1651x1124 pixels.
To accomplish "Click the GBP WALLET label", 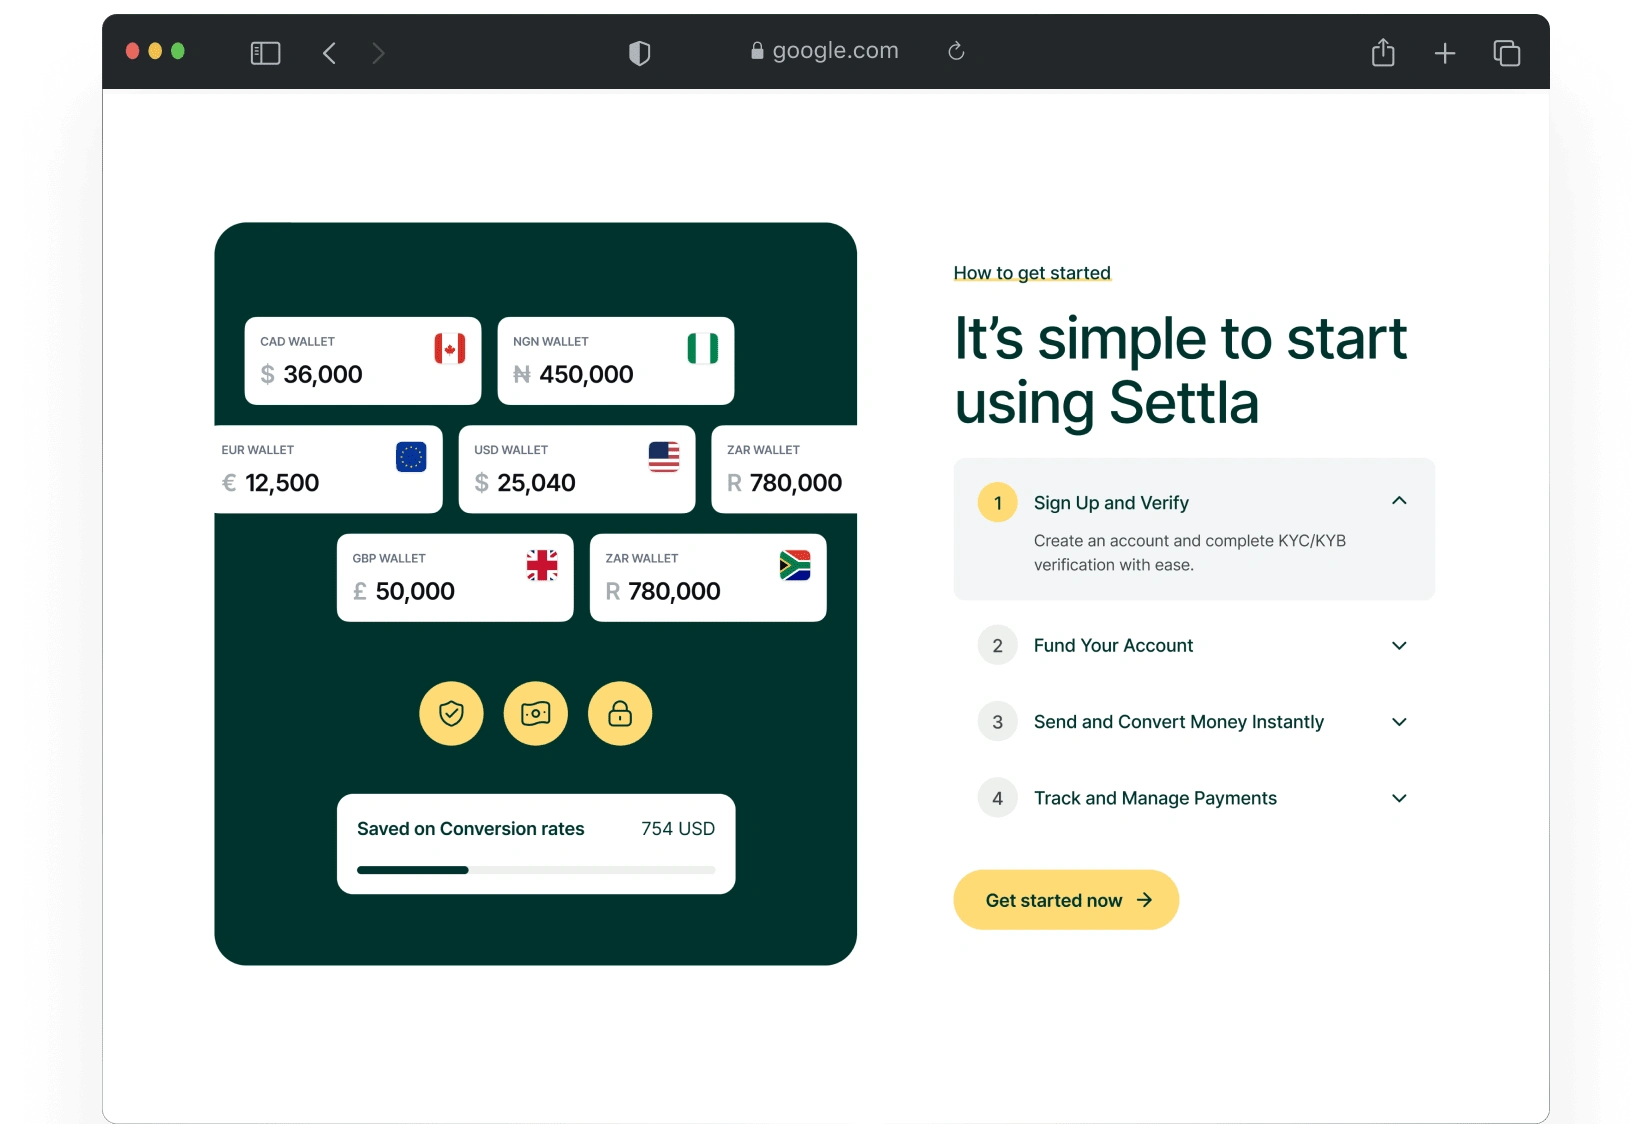I will (389, 559).
